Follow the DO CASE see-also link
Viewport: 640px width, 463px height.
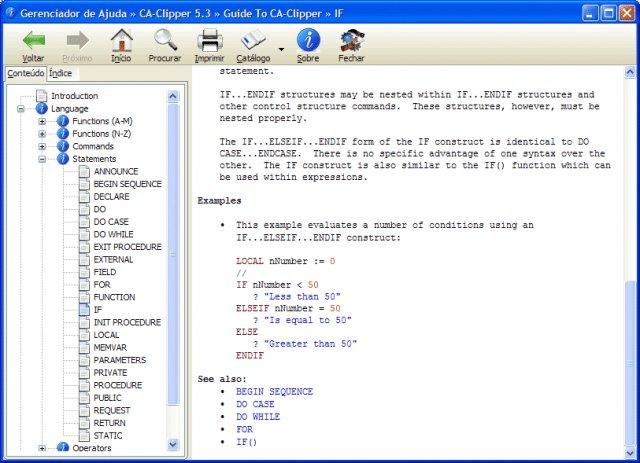(255, 405)
